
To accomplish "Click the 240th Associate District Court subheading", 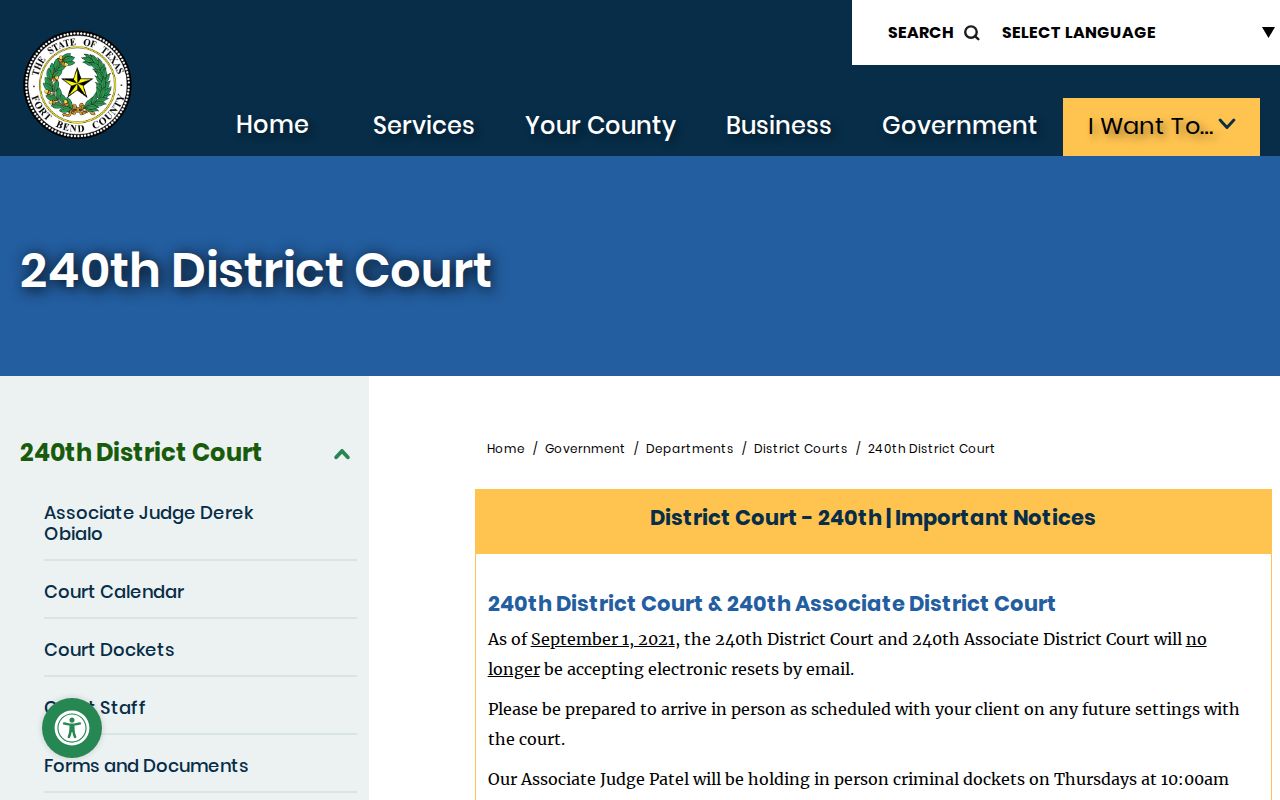I will click(x=772, y=604).
